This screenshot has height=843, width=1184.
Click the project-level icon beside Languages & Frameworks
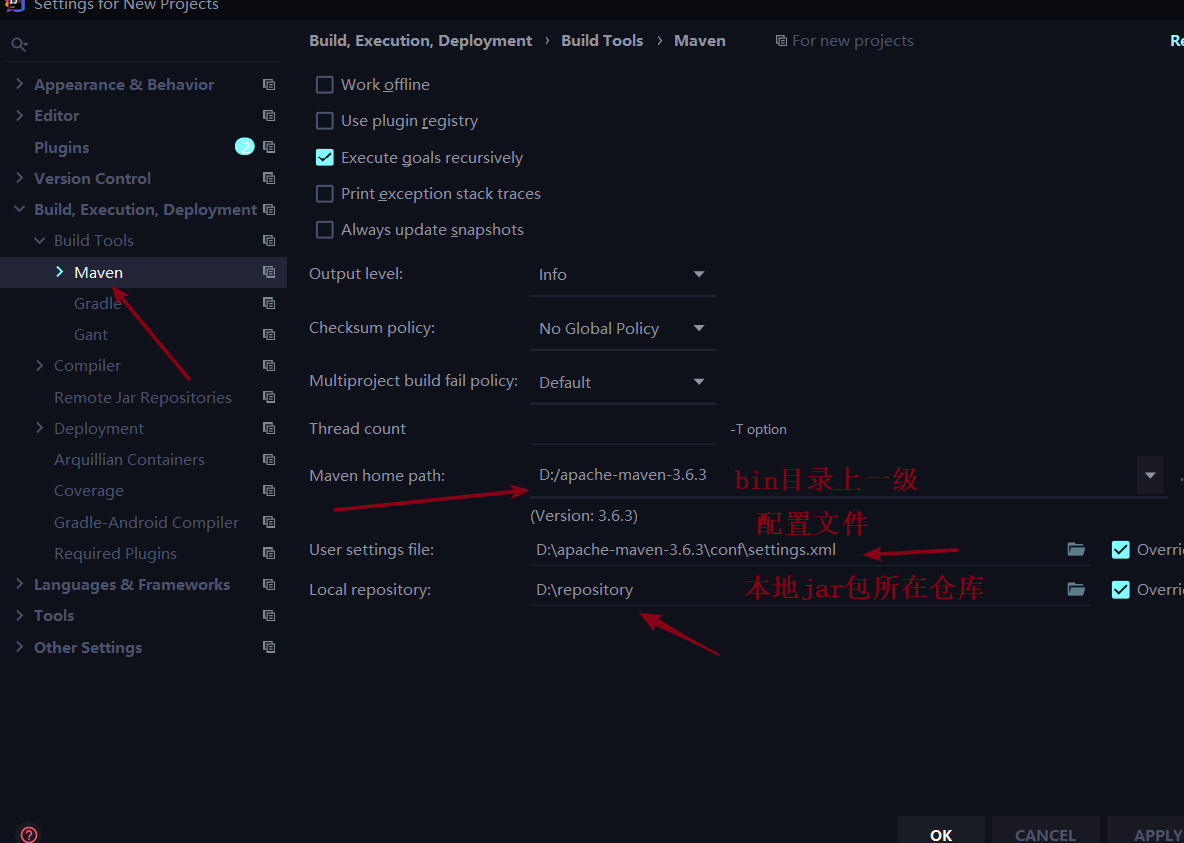tap(269, 584)
